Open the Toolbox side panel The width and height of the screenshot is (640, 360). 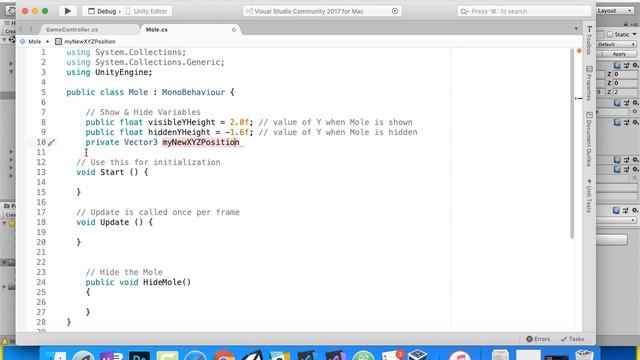[x=589, y=40]
